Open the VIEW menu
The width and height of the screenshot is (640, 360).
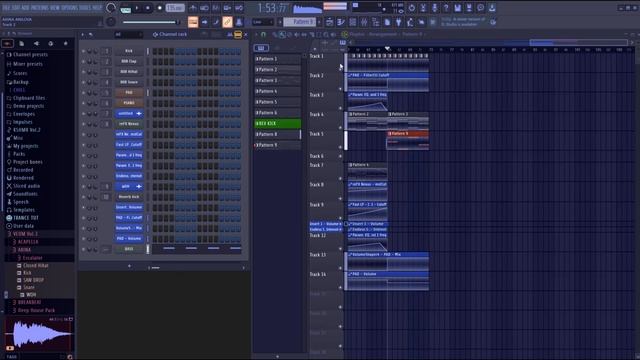(56, 8)
